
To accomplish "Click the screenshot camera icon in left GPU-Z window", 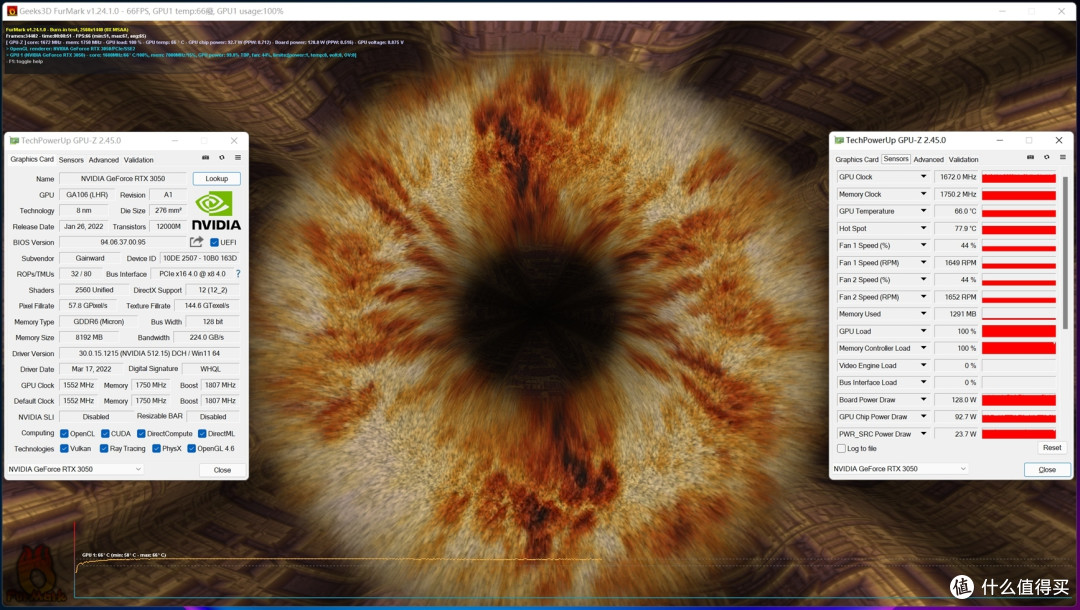I will pos(205,158).
